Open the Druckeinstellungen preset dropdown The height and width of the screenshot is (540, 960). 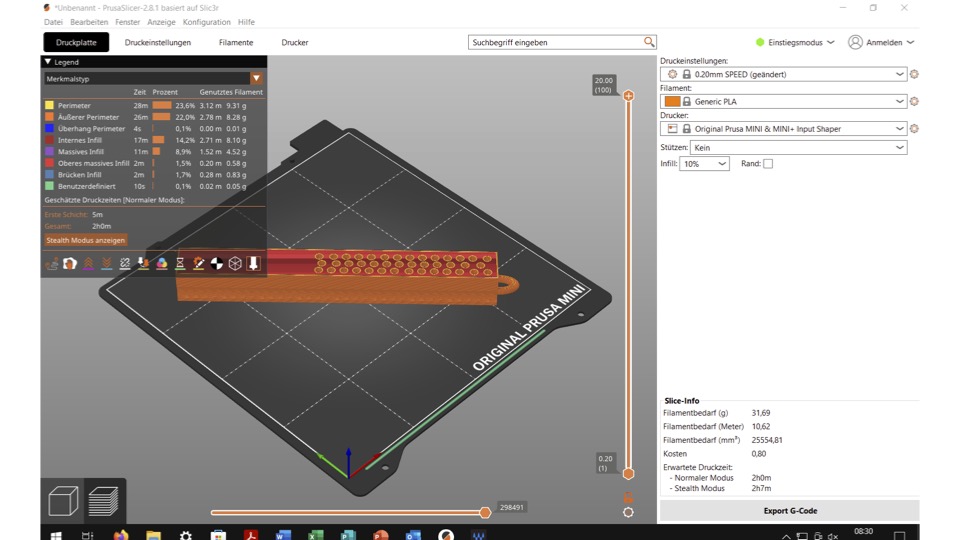783,74
